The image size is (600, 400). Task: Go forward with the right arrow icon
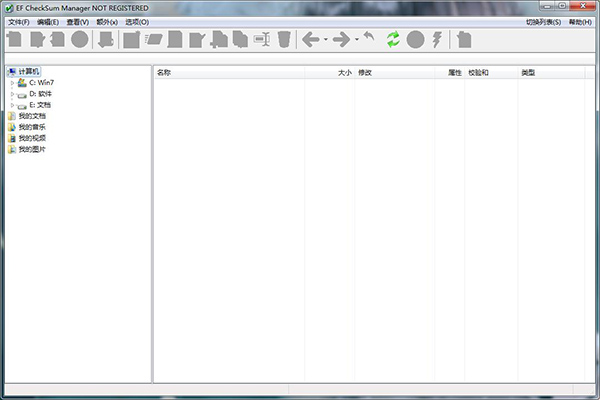341,39
